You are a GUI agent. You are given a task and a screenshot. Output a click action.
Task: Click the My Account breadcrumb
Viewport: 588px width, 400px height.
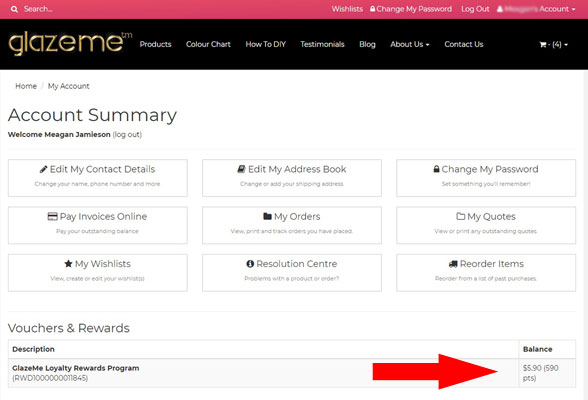coord(69,86)
